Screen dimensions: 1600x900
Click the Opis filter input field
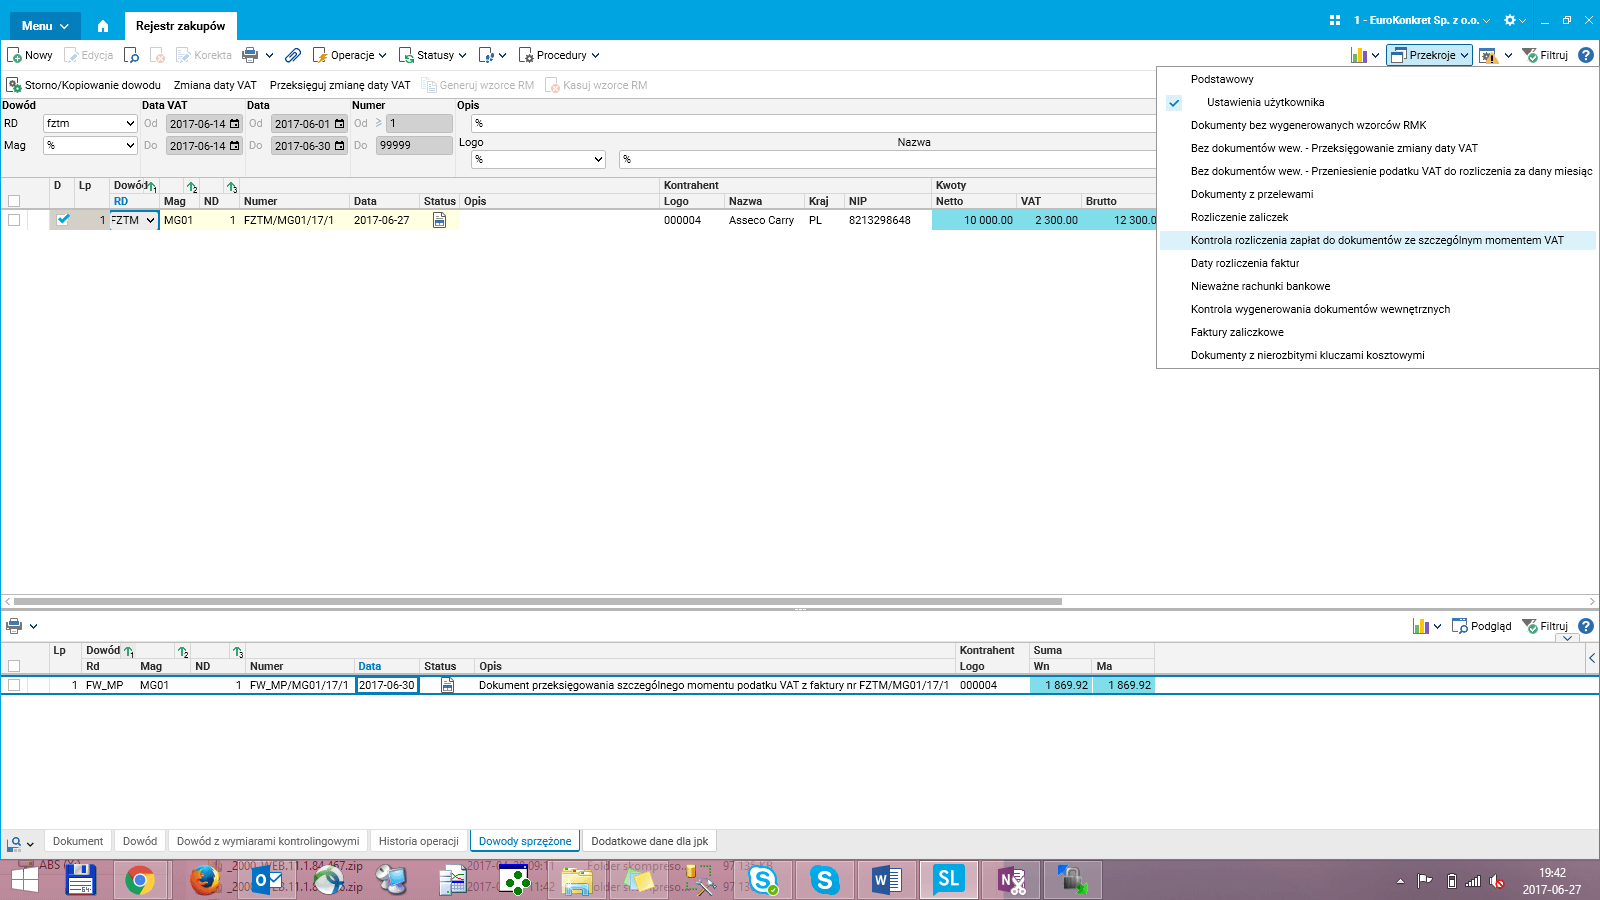814,124
